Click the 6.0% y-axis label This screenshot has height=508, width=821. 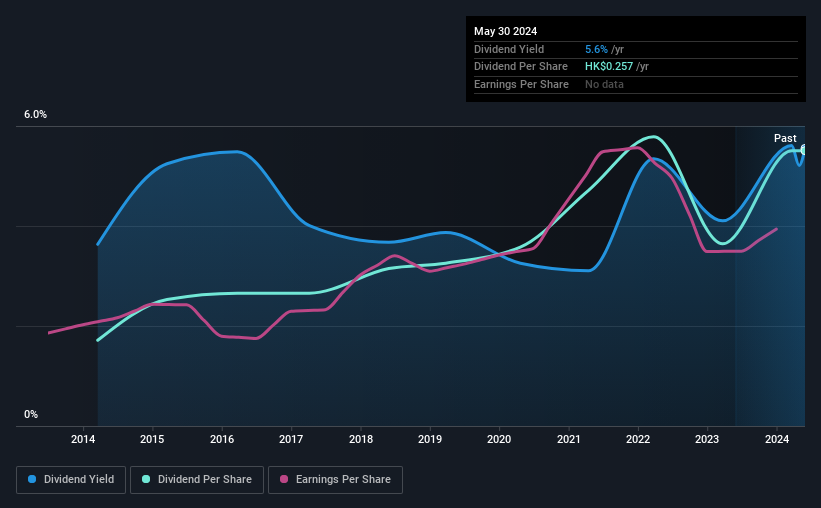(x=36, y=114)
